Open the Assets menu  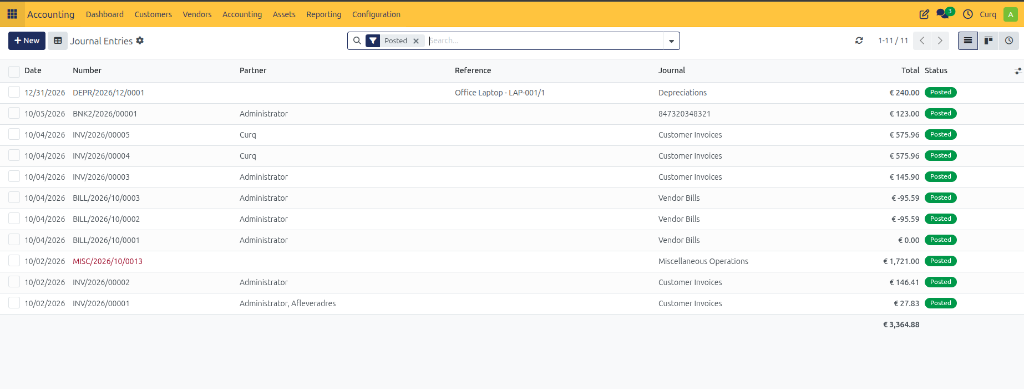tap(283, 14)
